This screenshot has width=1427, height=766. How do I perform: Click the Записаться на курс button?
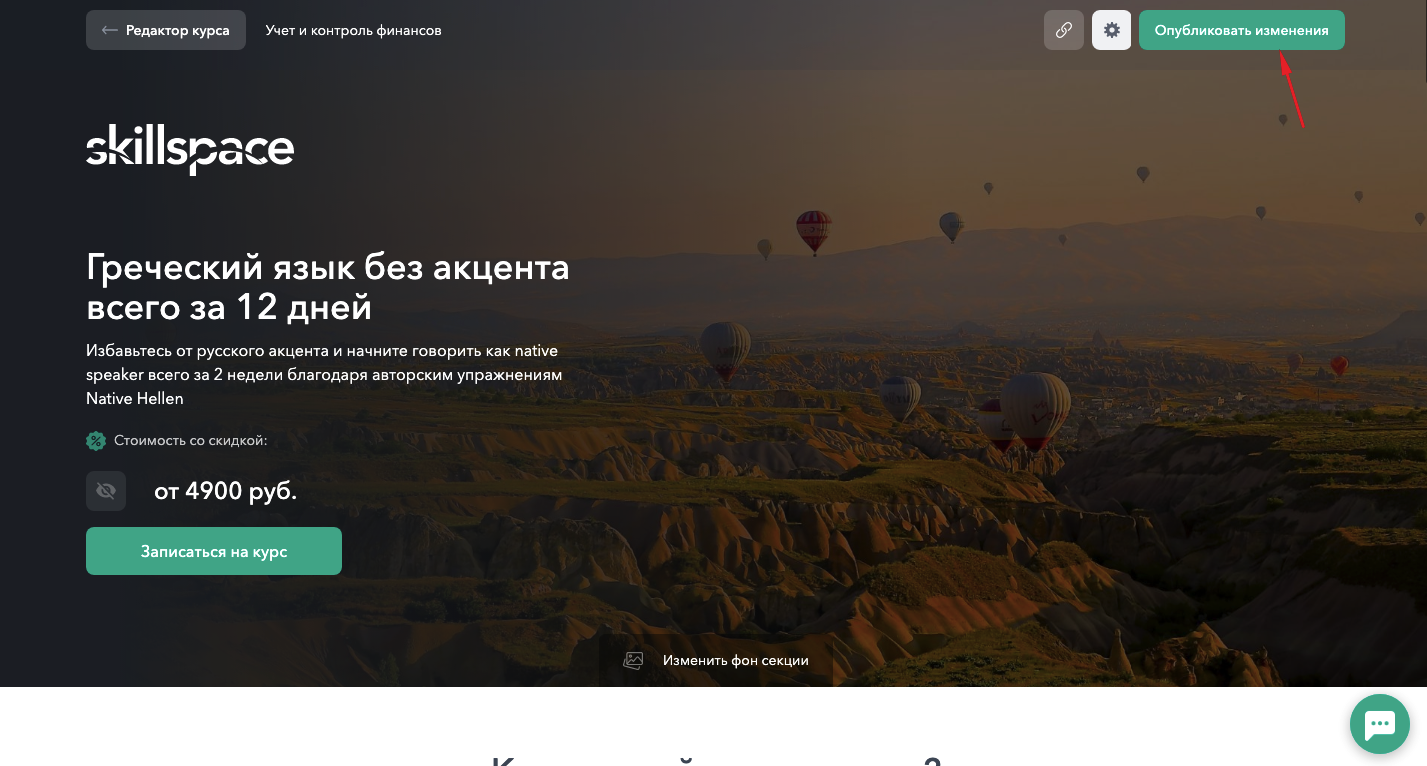[x=214, y=551]
